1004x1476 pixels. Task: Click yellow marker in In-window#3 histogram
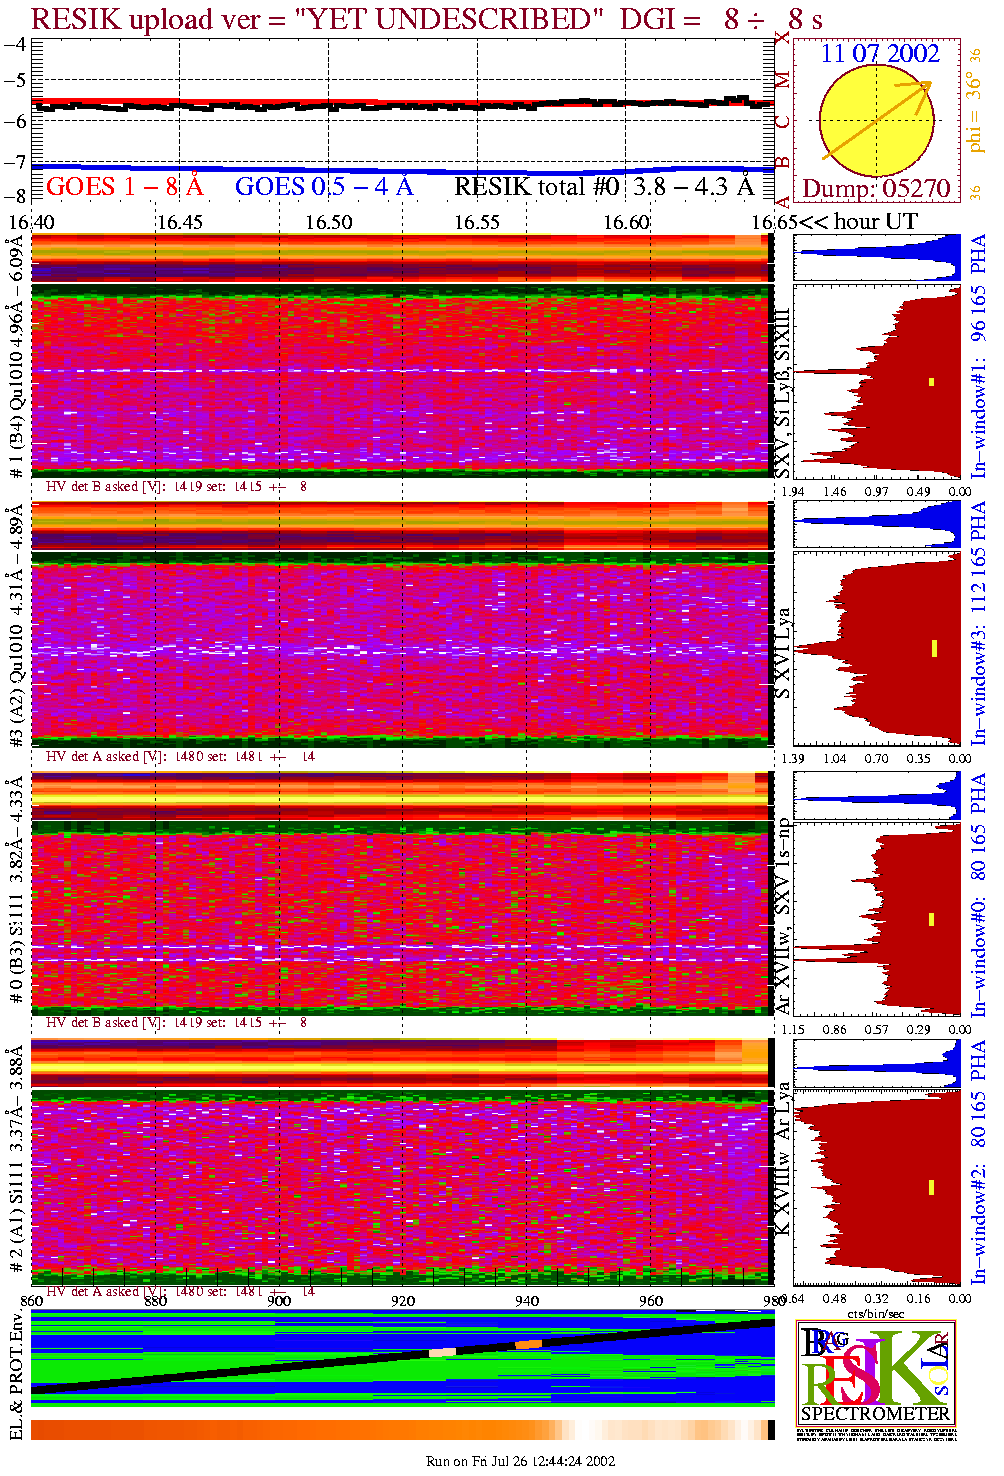coord(934,648)
